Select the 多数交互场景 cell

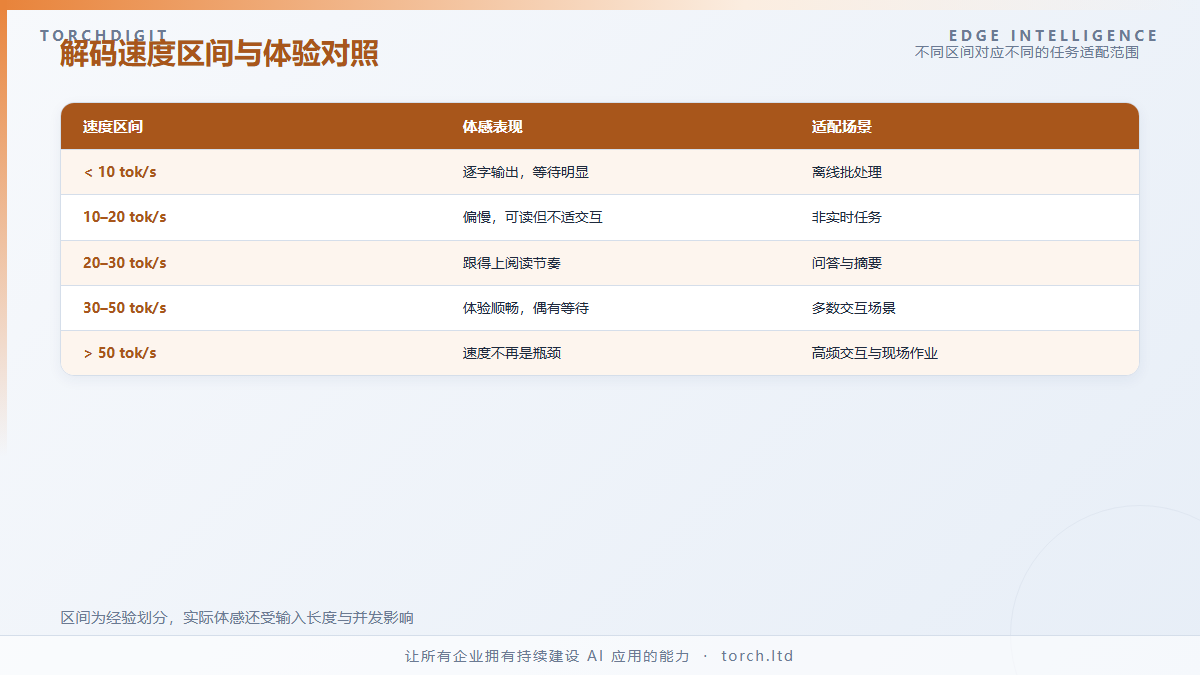pyautogui.click(x=854, y=308)
